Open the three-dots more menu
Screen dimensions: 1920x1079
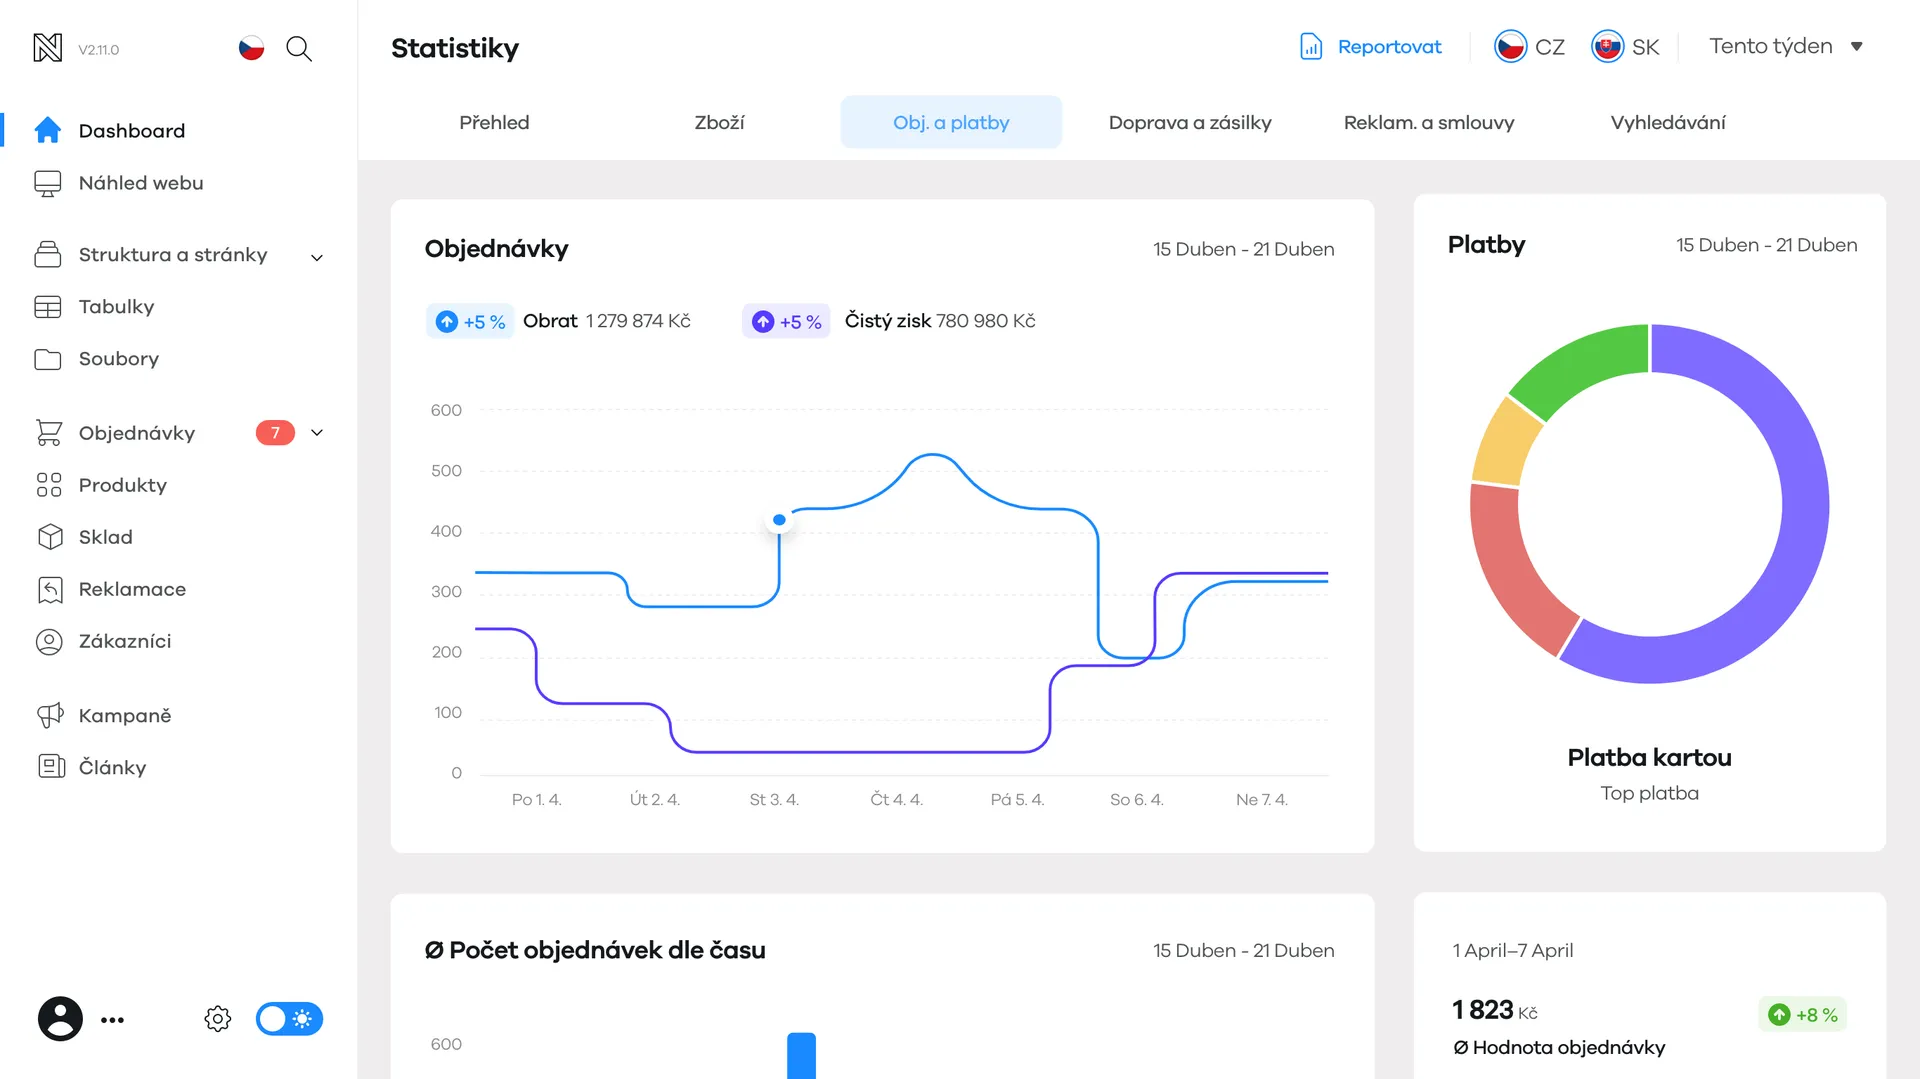(x=113, y=1020)
